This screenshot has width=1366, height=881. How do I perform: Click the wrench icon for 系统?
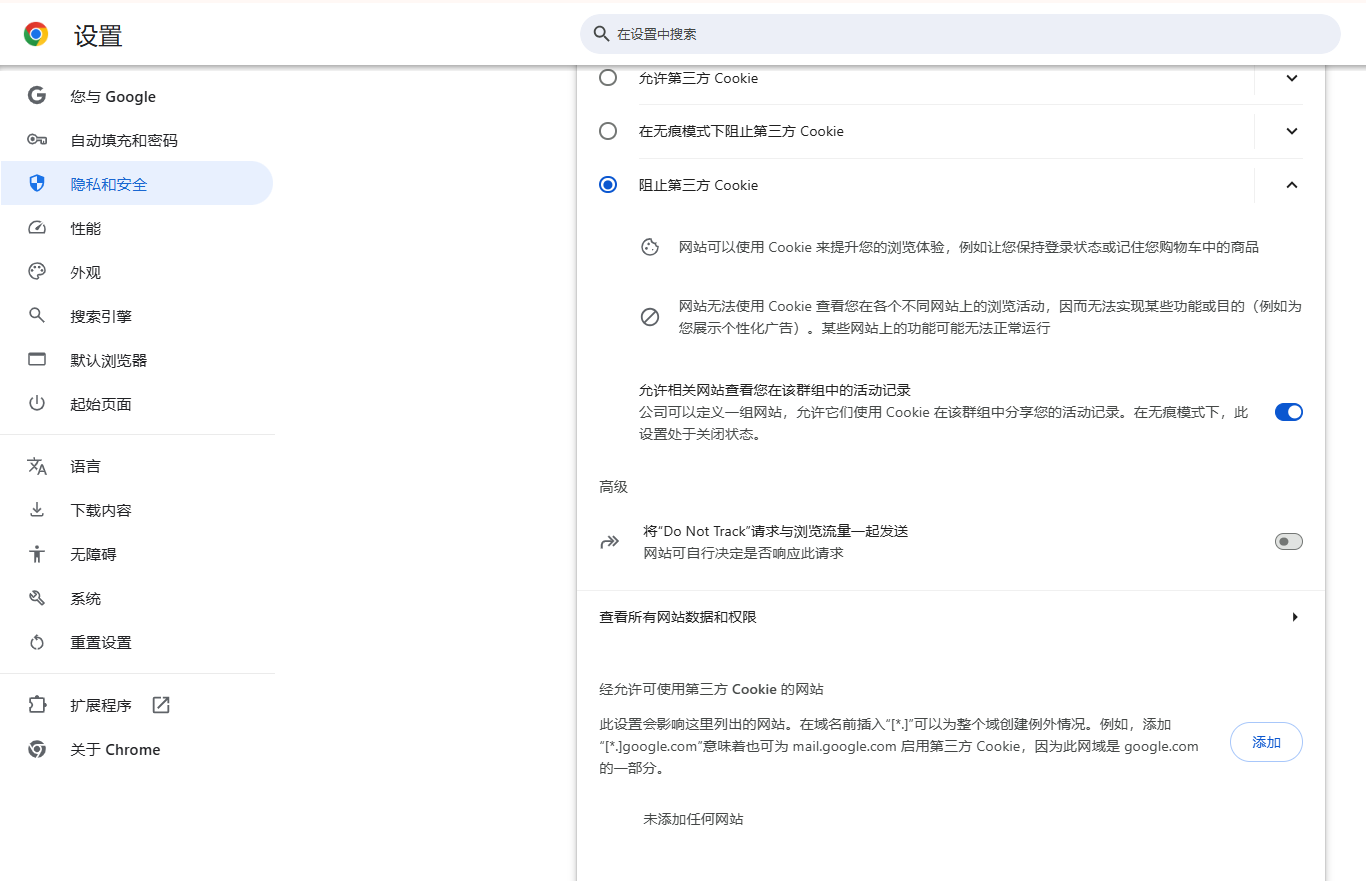point(37,598)
